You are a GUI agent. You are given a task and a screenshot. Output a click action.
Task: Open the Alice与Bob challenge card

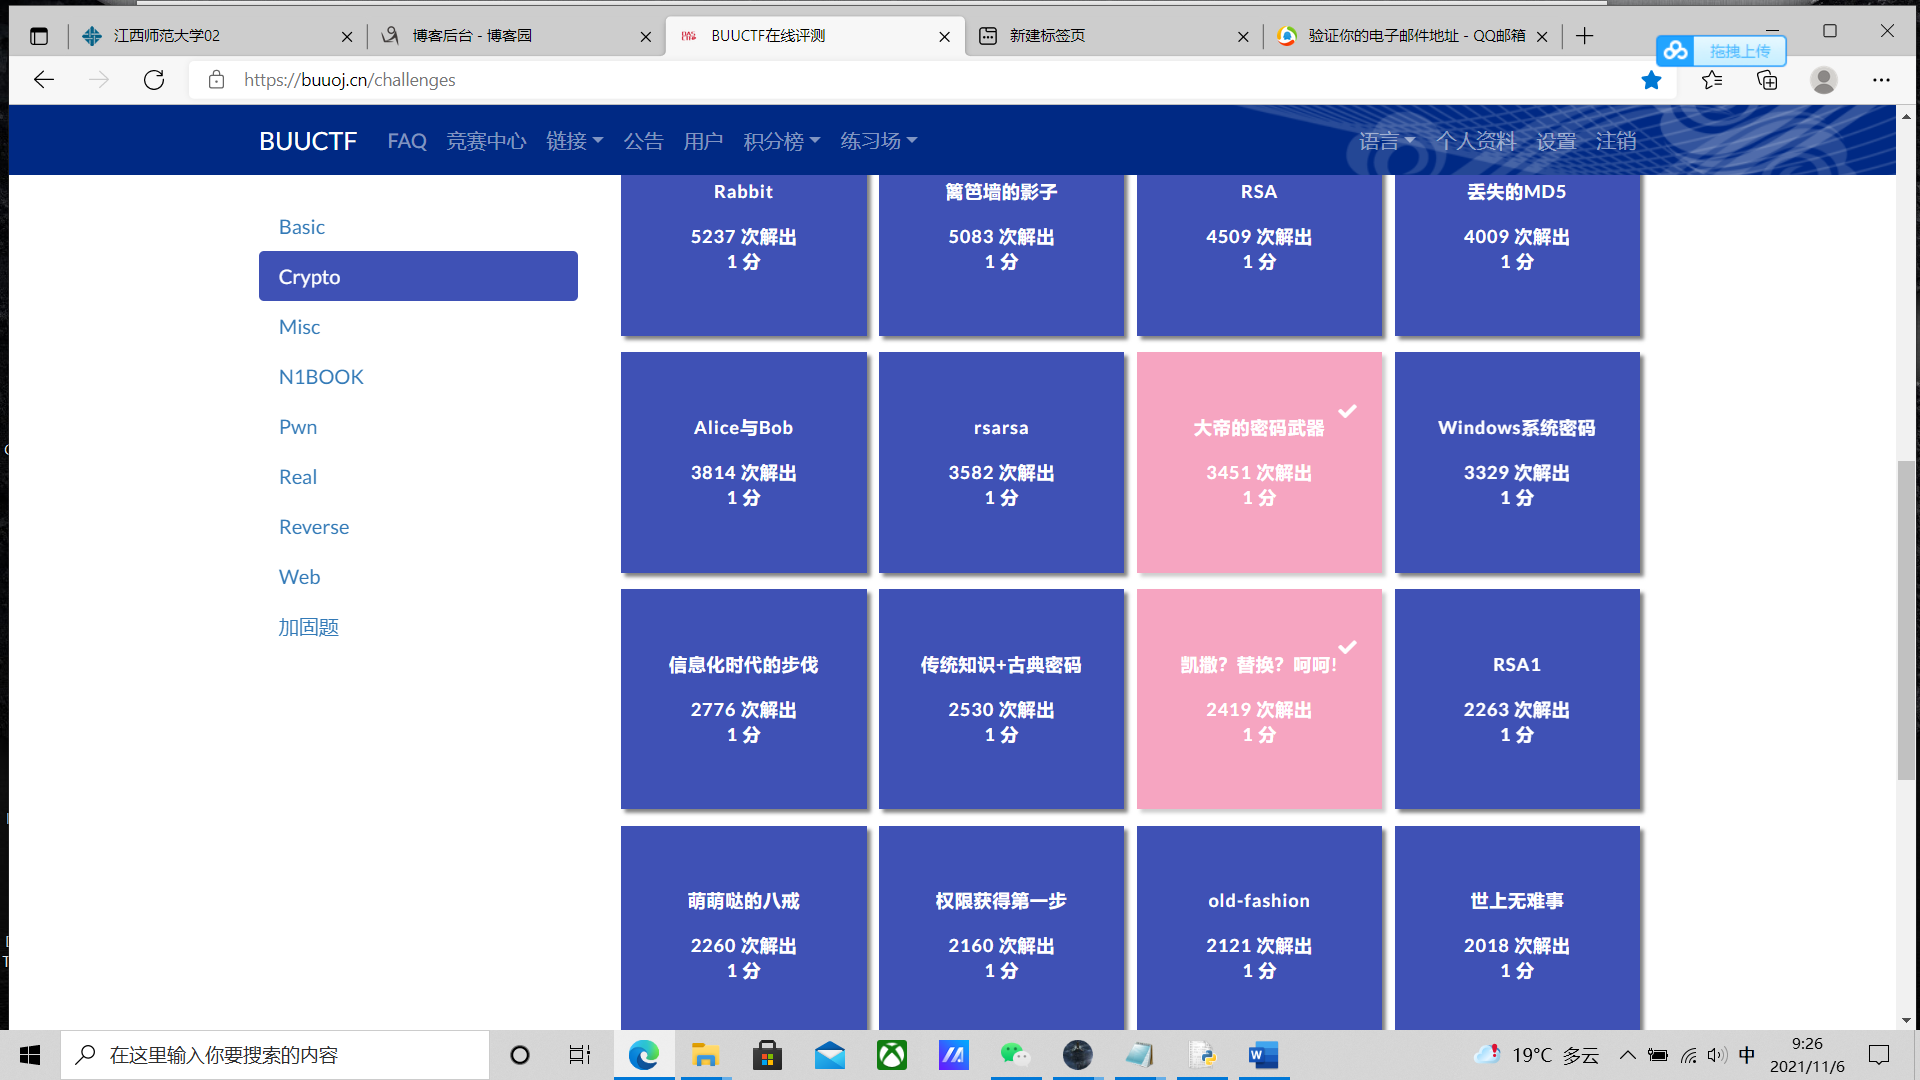(x=743, y=462)
